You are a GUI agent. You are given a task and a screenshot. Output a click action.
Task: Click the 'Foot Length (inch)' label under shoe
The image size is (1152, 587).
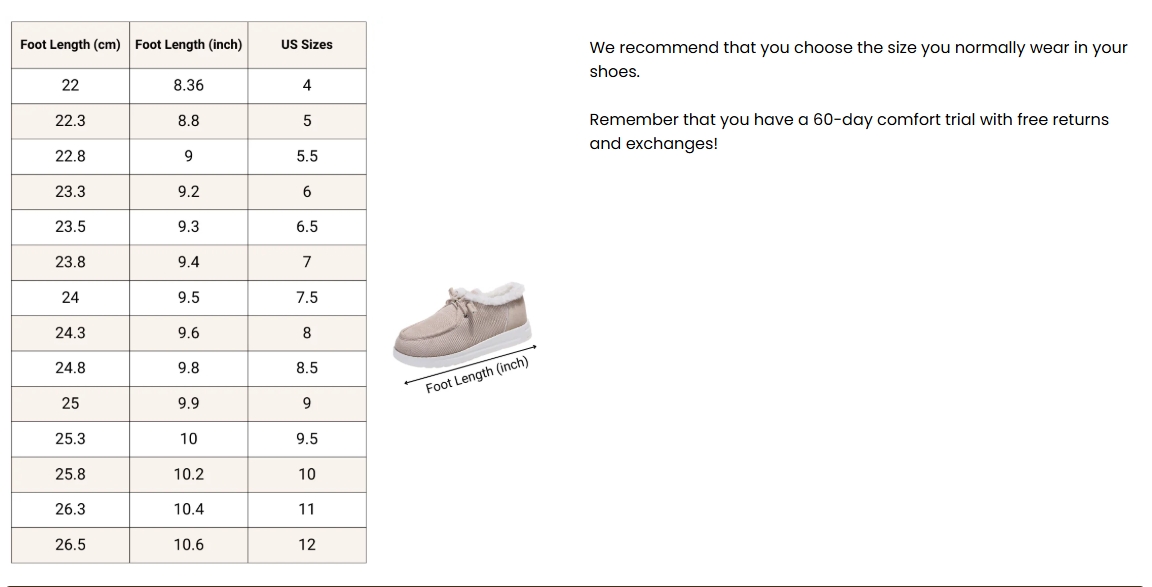[x=477, y=375]
